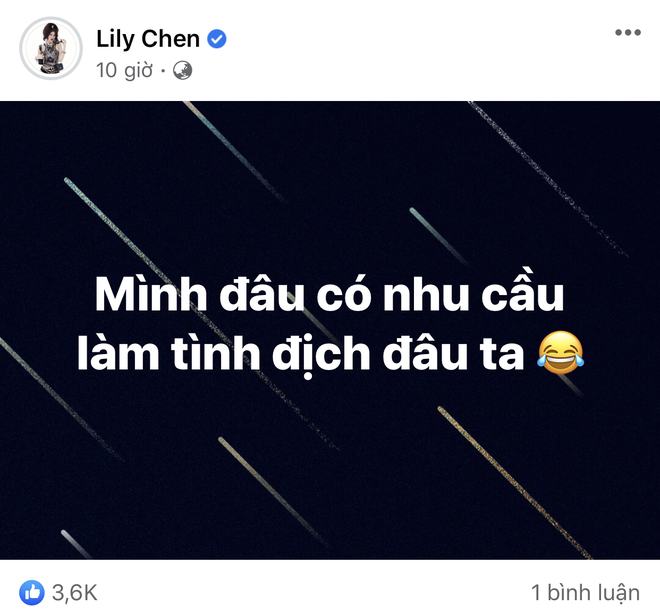Screen dimensions: 660x614
Task: Open the post's three-dot options menu
Action: (628, 32)
